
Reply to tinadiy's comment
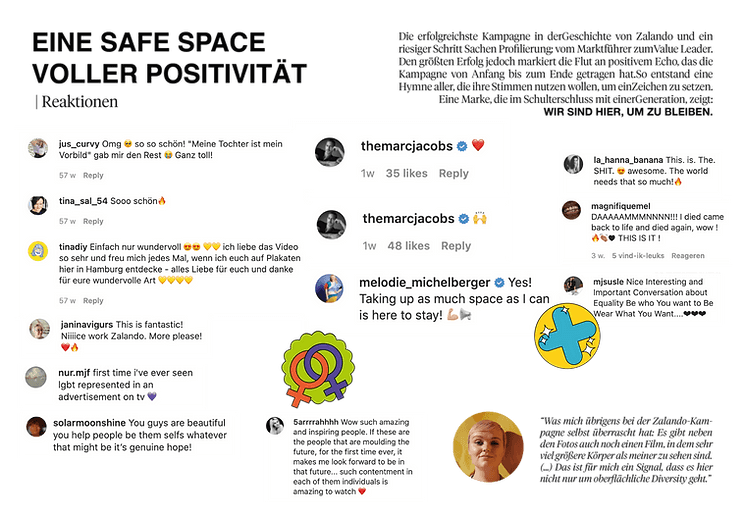pyautogui.click(x=93, y=300)
